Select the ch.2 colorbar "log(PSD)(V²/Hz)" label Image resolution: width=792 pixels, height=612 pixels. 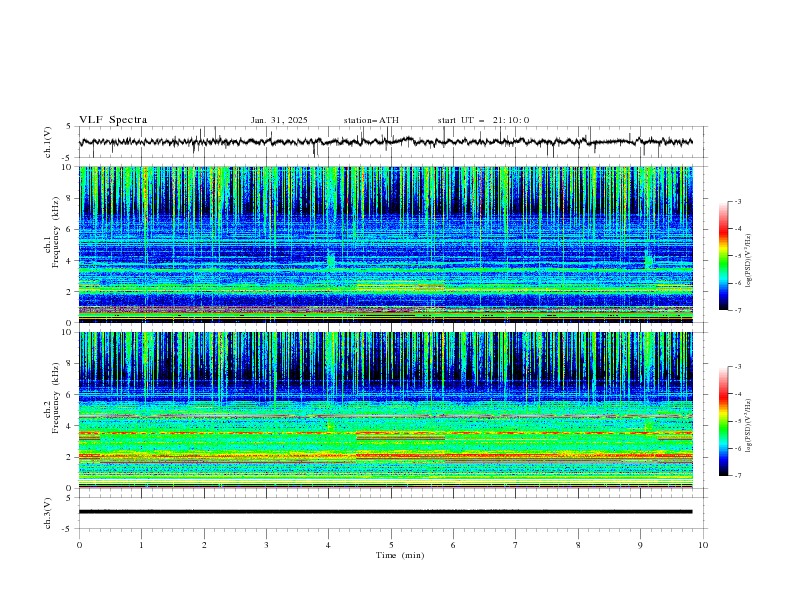(x=749, y=426)
